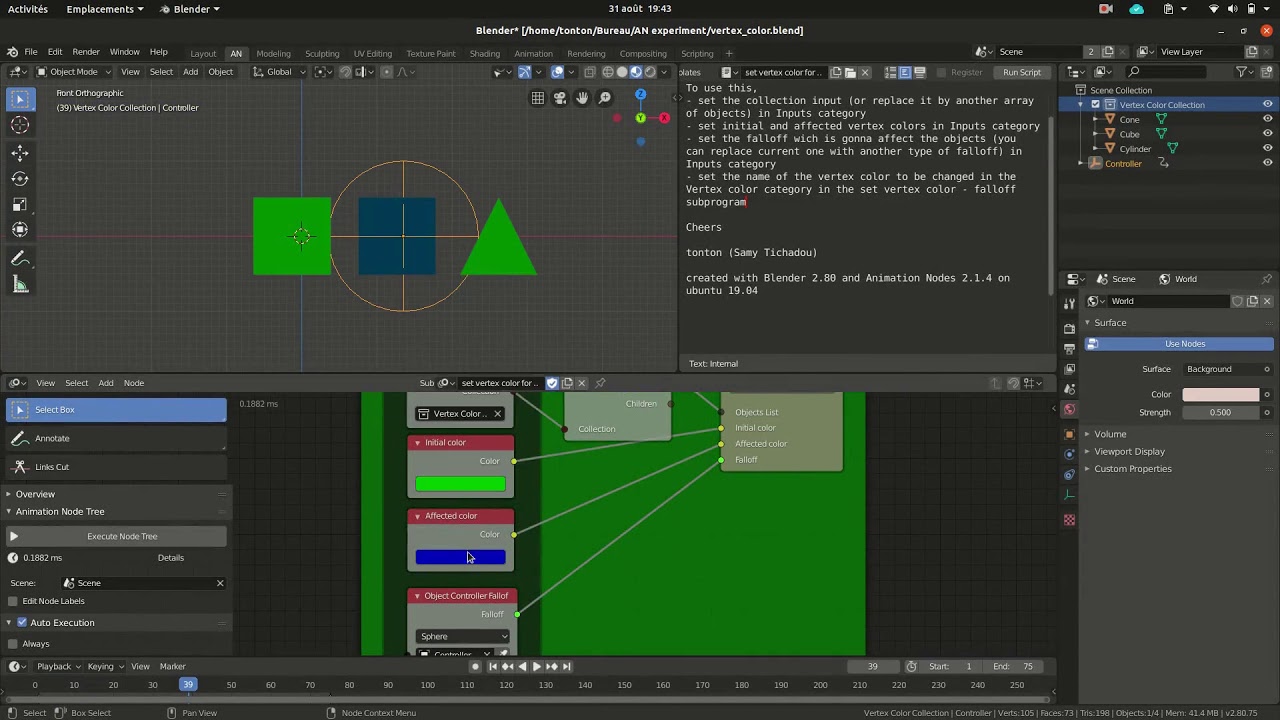Switch to the Scripting workspace tab
The image size is (1280, 720).
[697, 53]
